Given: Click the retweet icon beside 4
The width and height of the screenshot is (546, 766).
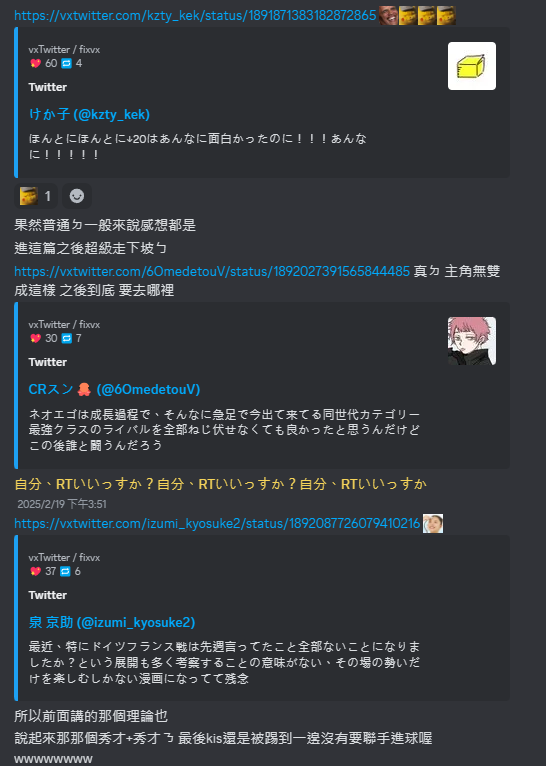Looking at the screenshot, I should (66, 64).
